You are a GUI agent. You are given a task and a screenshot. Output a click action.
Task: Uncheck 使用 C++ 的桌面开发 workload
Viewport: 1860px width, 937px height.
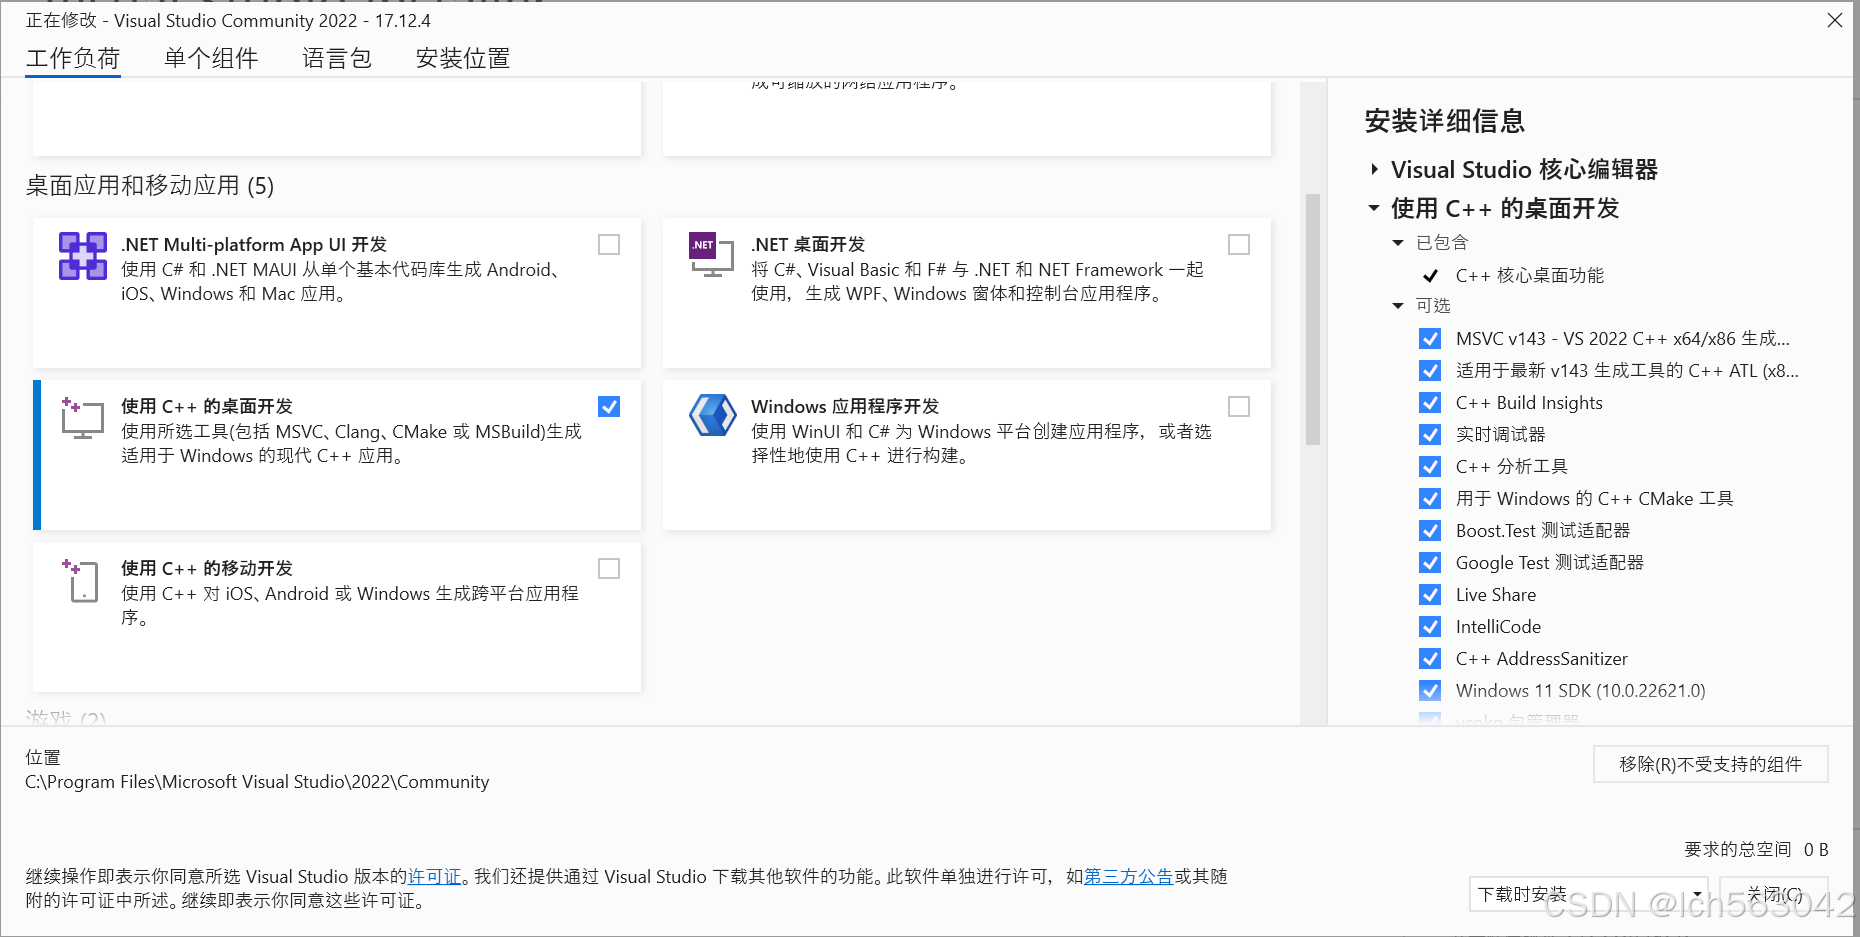point(609,407)
